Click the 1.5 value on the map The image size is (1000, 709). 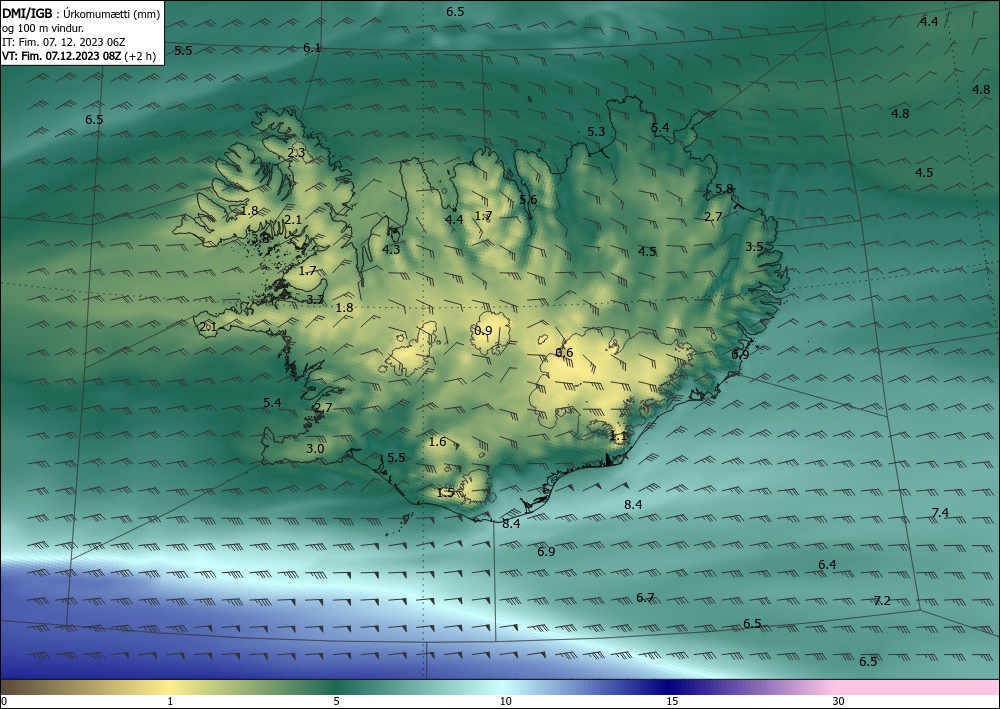click(446, 493)
